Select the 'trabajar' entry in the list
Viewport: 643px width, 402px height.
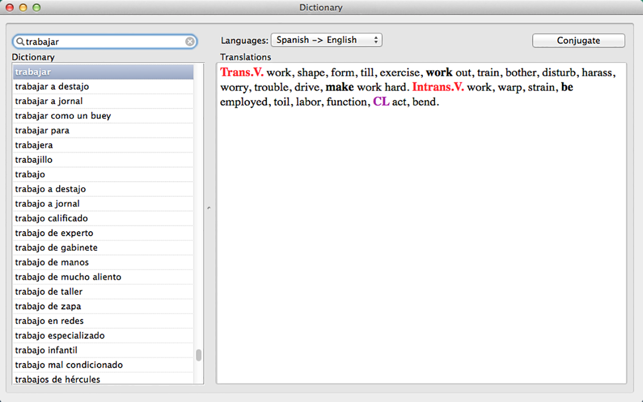[x=103, y=72]
